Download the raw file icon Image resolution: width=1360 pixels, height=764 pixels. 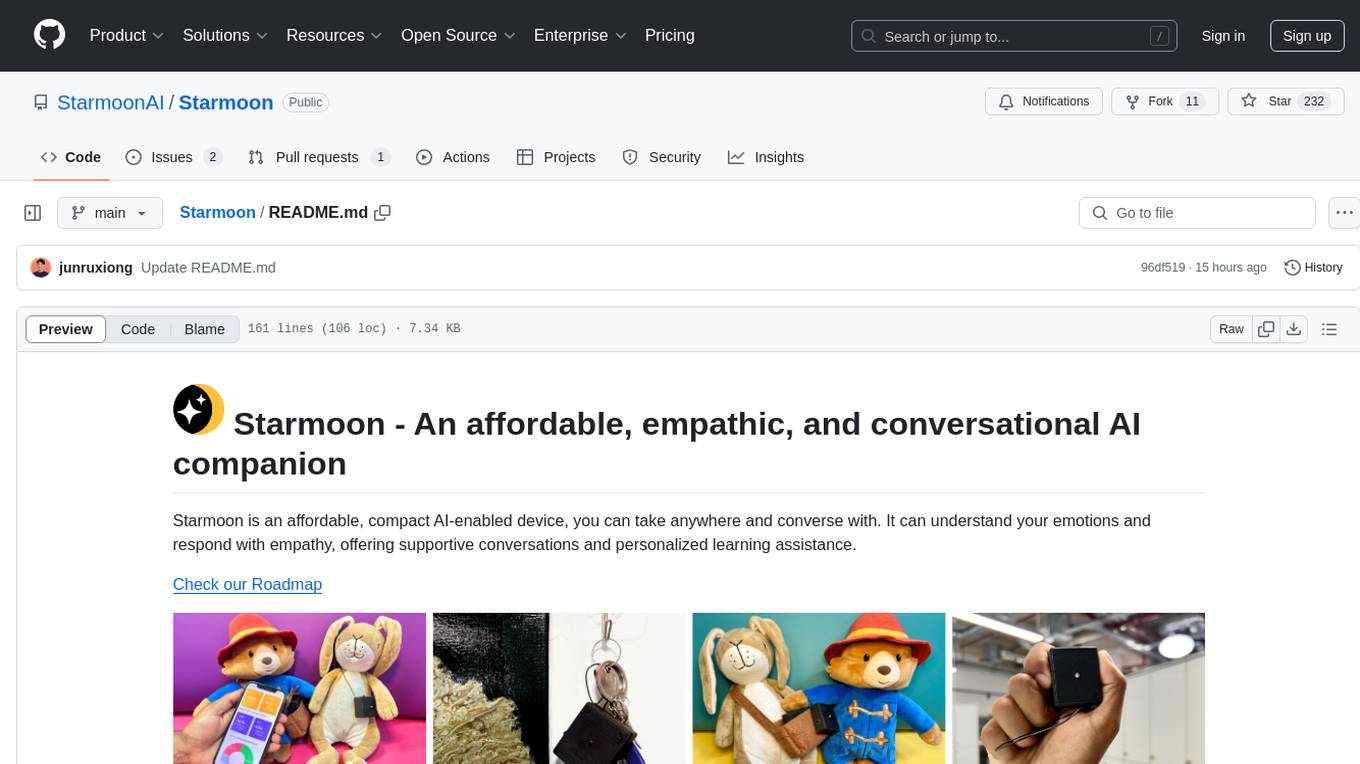pos(1294,329)
